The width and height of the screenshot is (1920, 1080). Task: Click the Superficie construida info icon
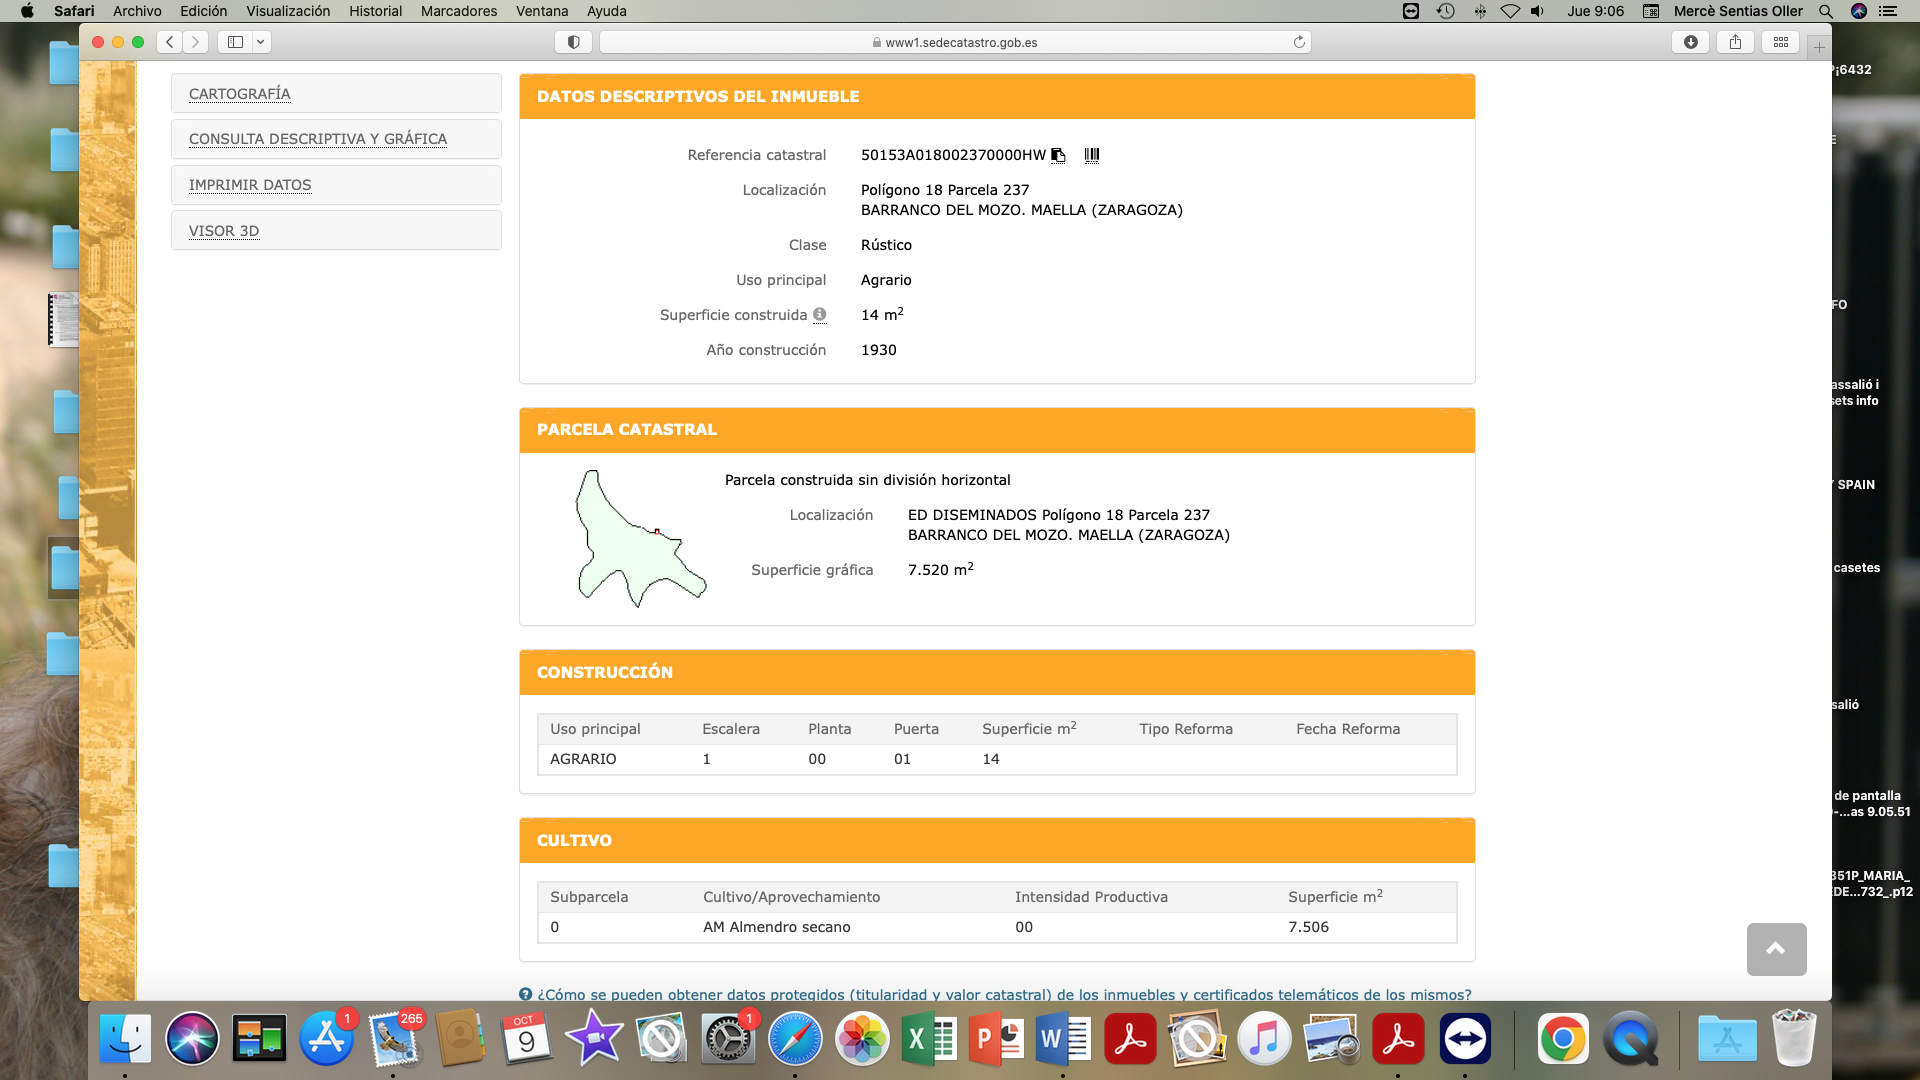click(x=820, y=314)
